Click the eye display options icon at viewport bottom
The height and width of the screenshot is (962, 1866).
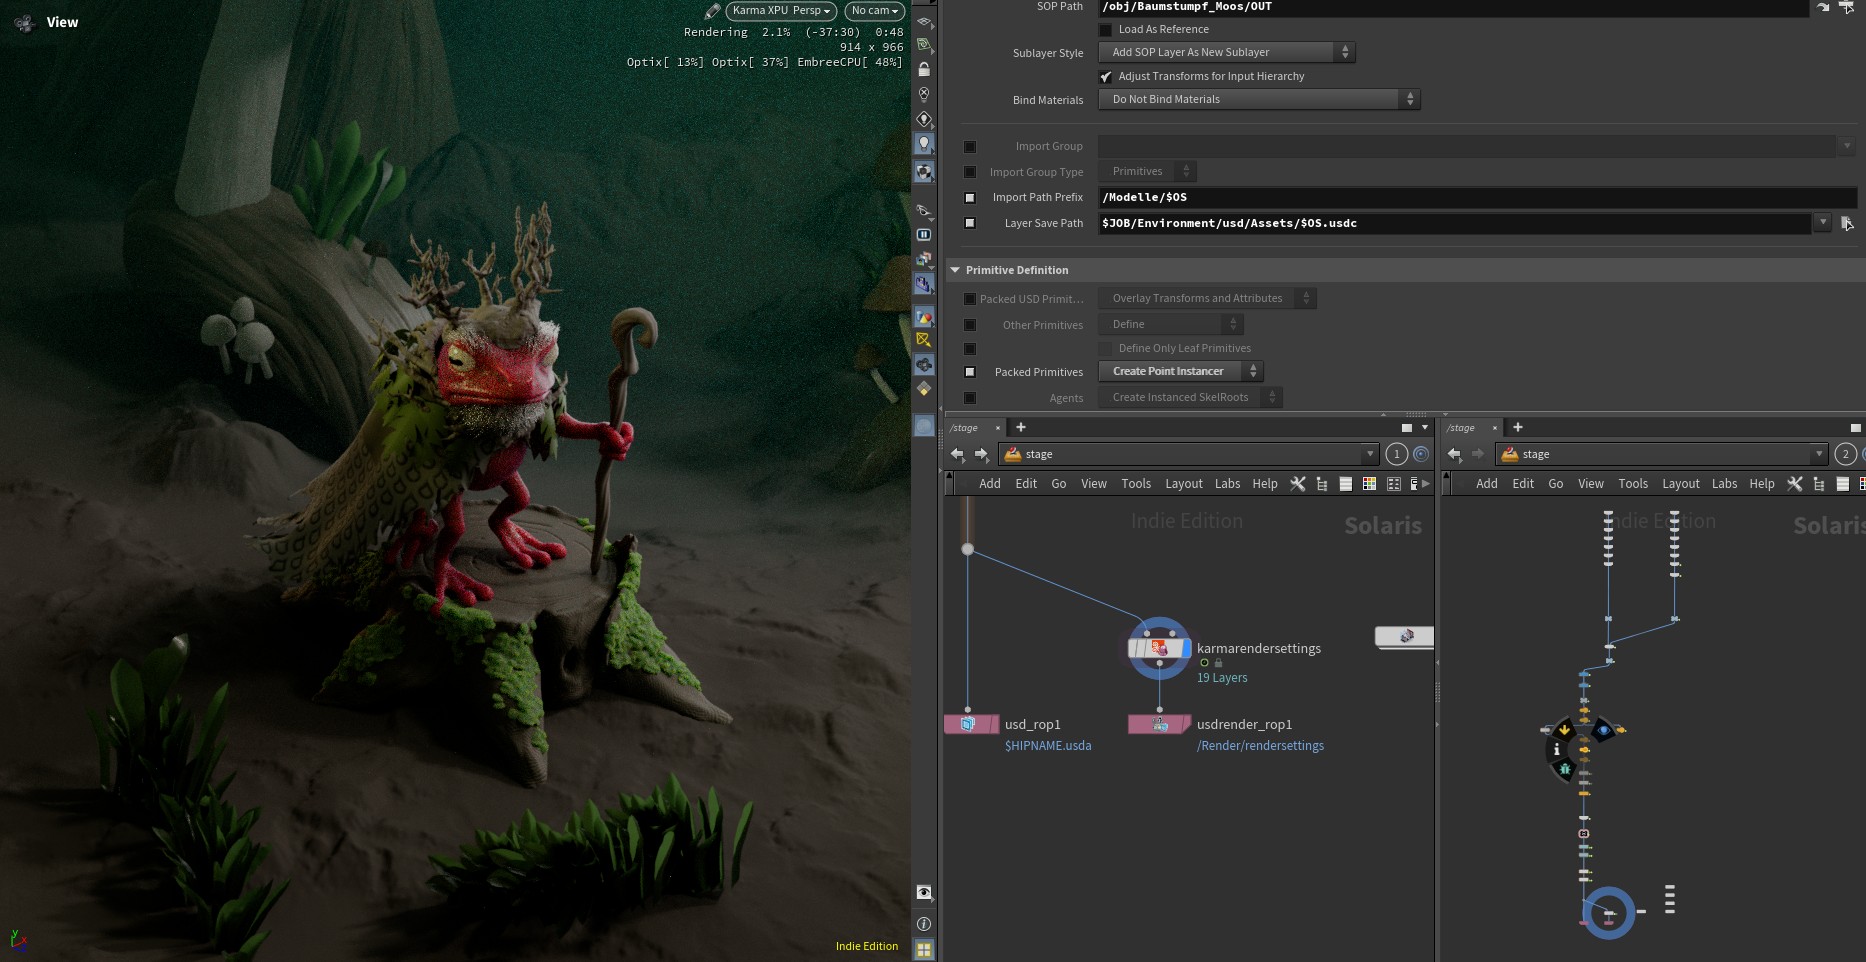point(924,893)
